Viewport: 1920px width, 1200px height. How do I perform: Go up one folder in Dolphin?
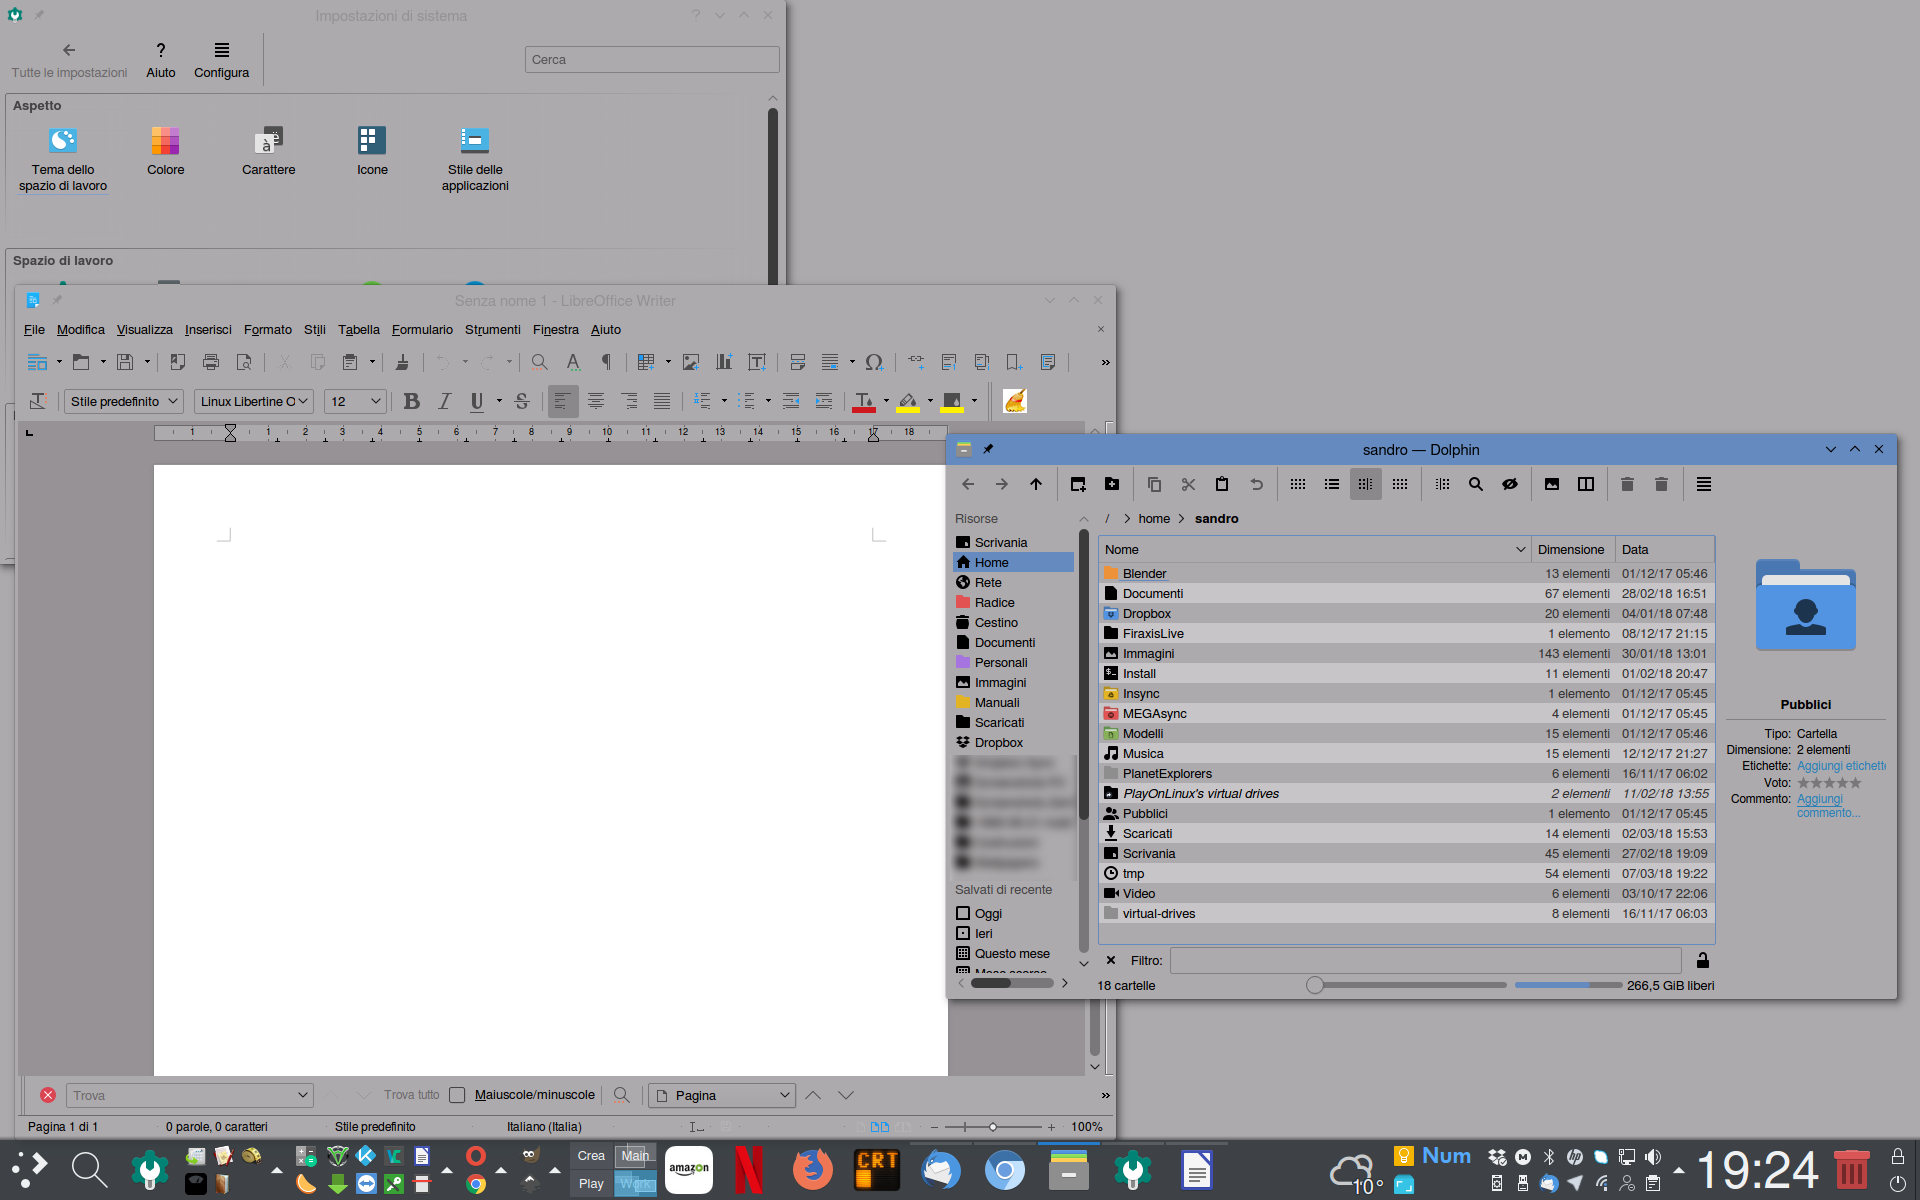point(1036,484)
